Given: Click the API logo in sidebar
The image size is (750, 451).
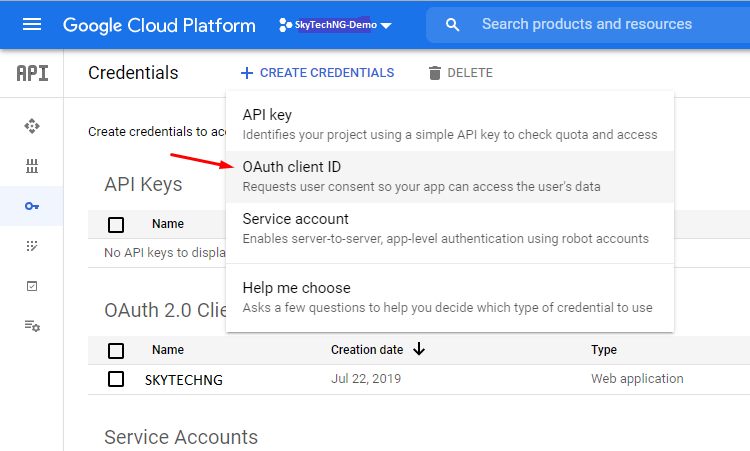Looking at the screenshot, I should [x=32, y=73].
